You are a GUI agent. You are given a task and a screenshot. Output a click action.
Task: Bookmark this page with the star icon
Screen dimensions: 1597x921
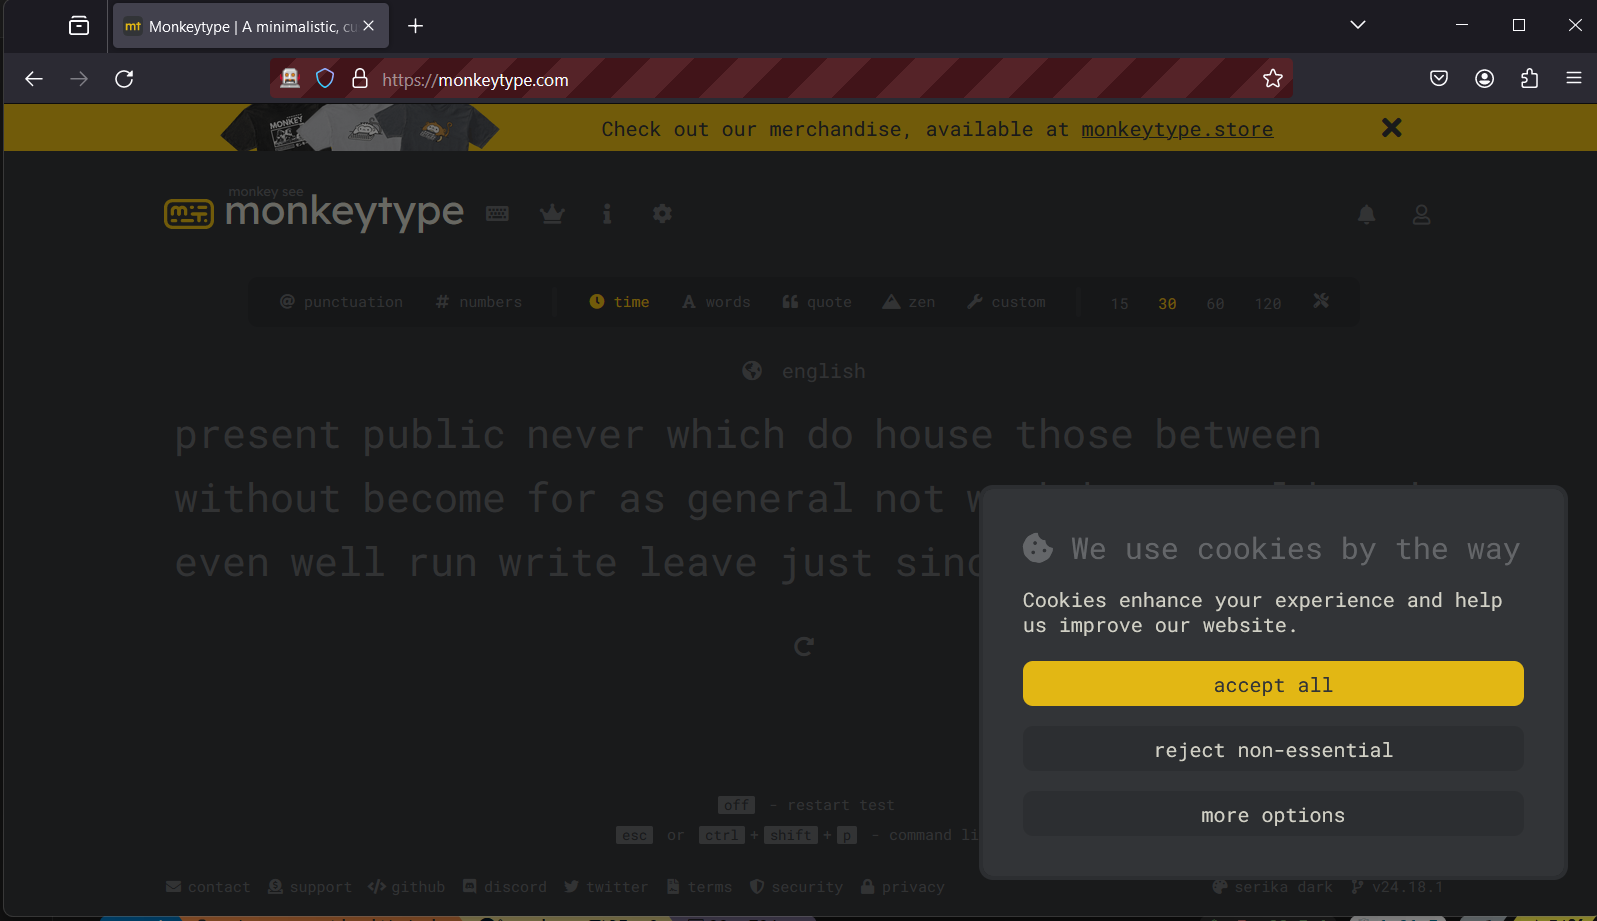[x=1272, y=79]
